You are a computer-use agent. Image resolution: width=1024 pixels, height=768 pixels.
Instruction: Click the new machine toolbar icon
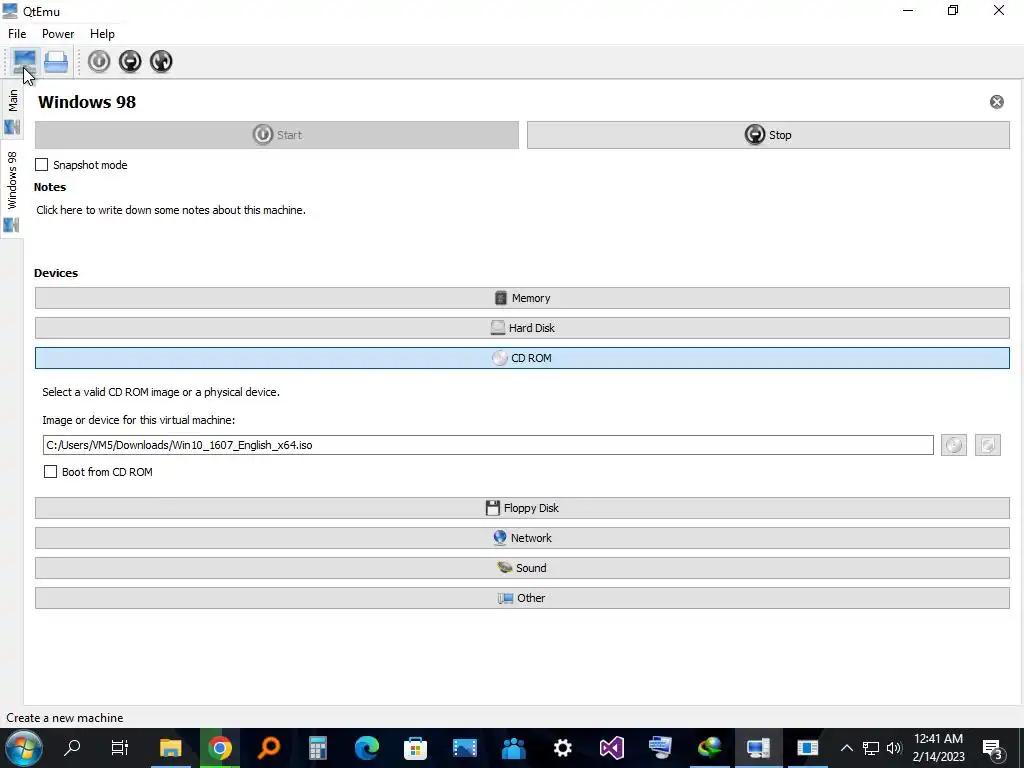[x=25, y=61]
